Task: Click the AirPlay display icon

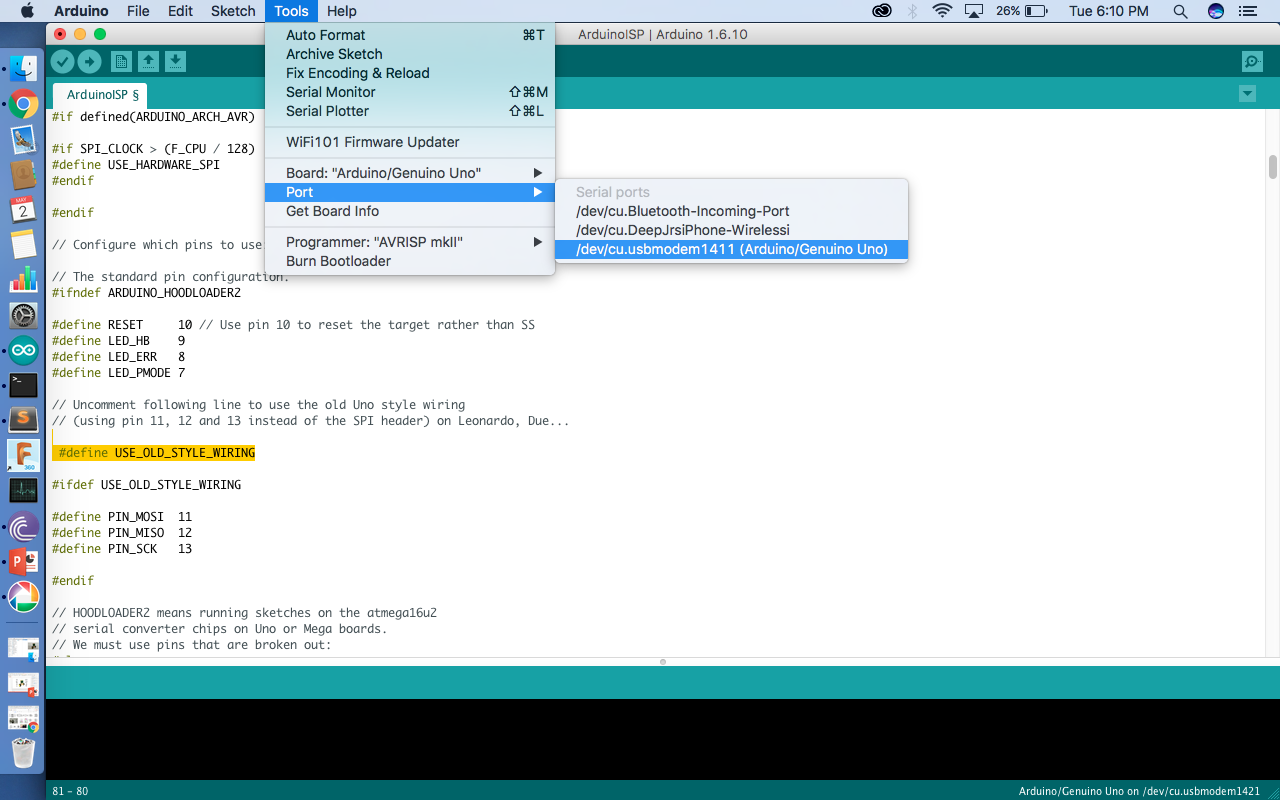Action: point(974,11)
